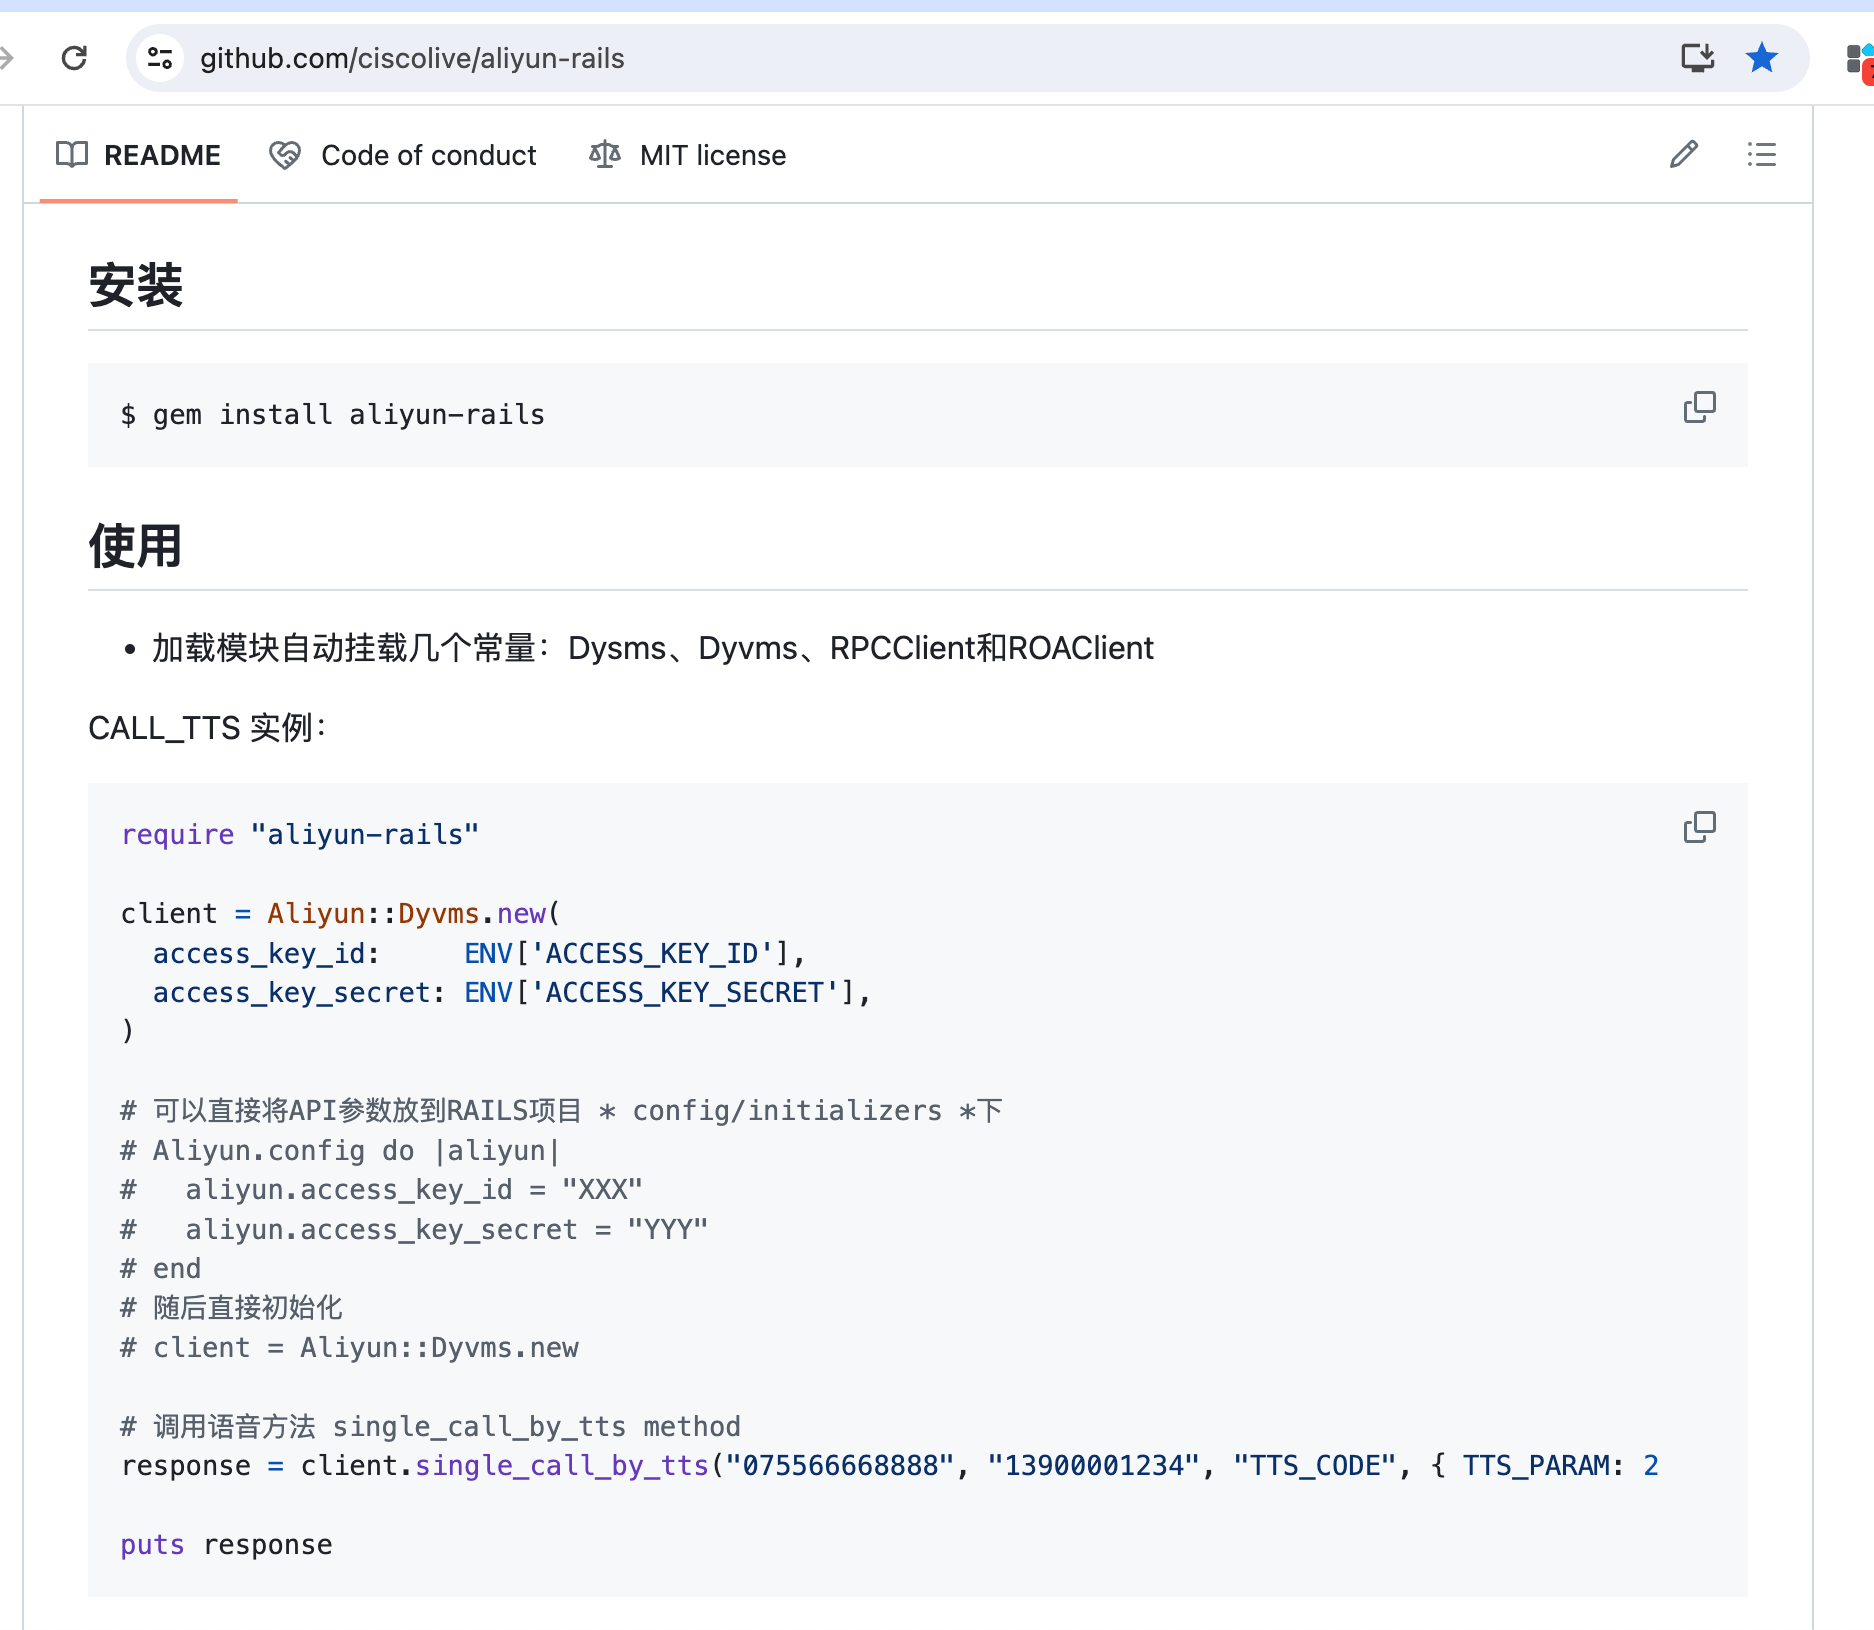The height and width of the screenshot is (1630, 1874).
Task: Show the MIT license tab
Action: click(x=688, y=156)
